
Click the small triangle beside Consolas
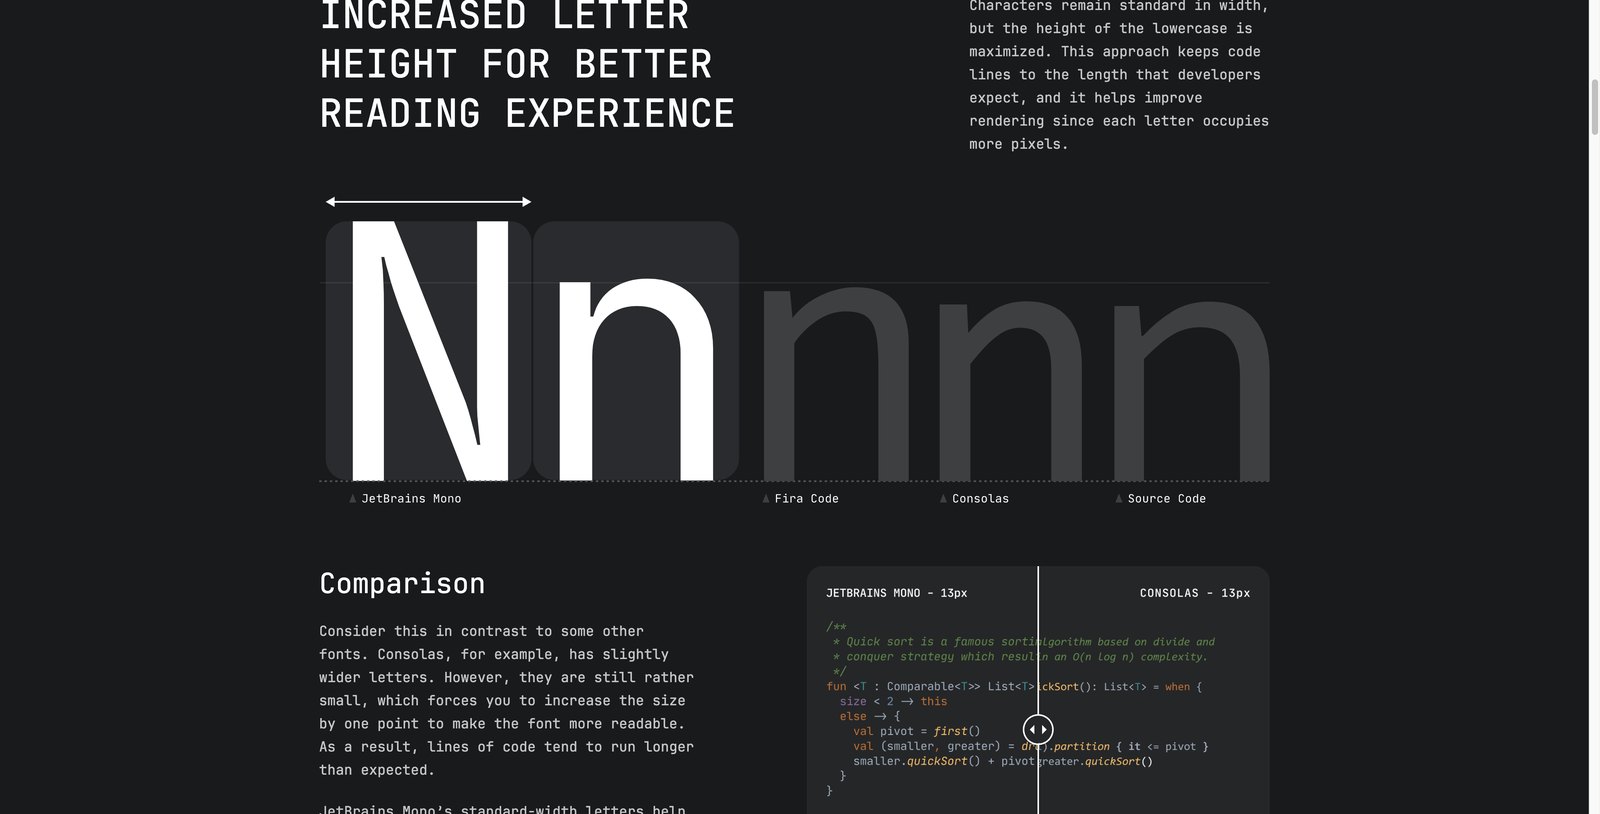(943, 498)
